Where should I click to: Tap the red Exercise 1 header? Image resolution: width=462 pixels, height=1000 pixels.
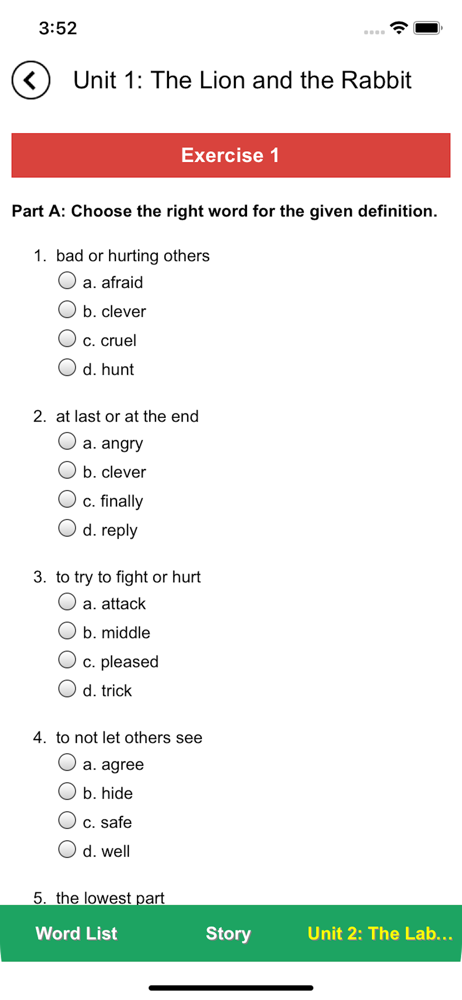coord(231,155)
